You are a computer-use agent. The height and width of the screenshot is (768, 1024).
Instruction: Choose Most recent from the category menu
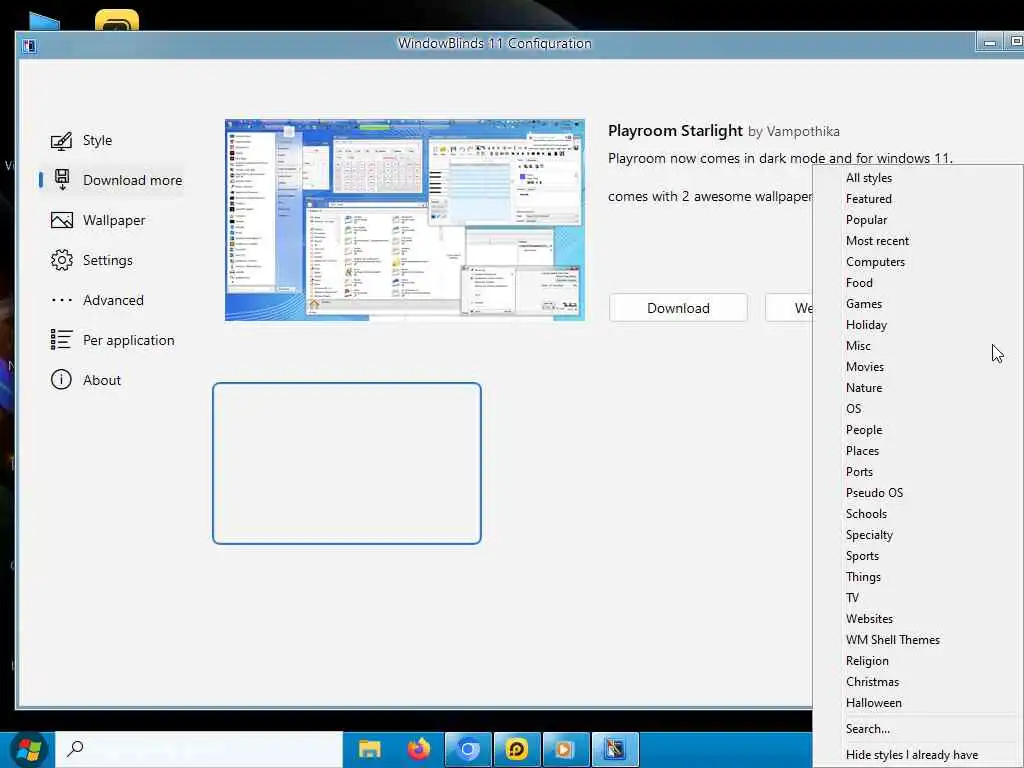[877, 240]
